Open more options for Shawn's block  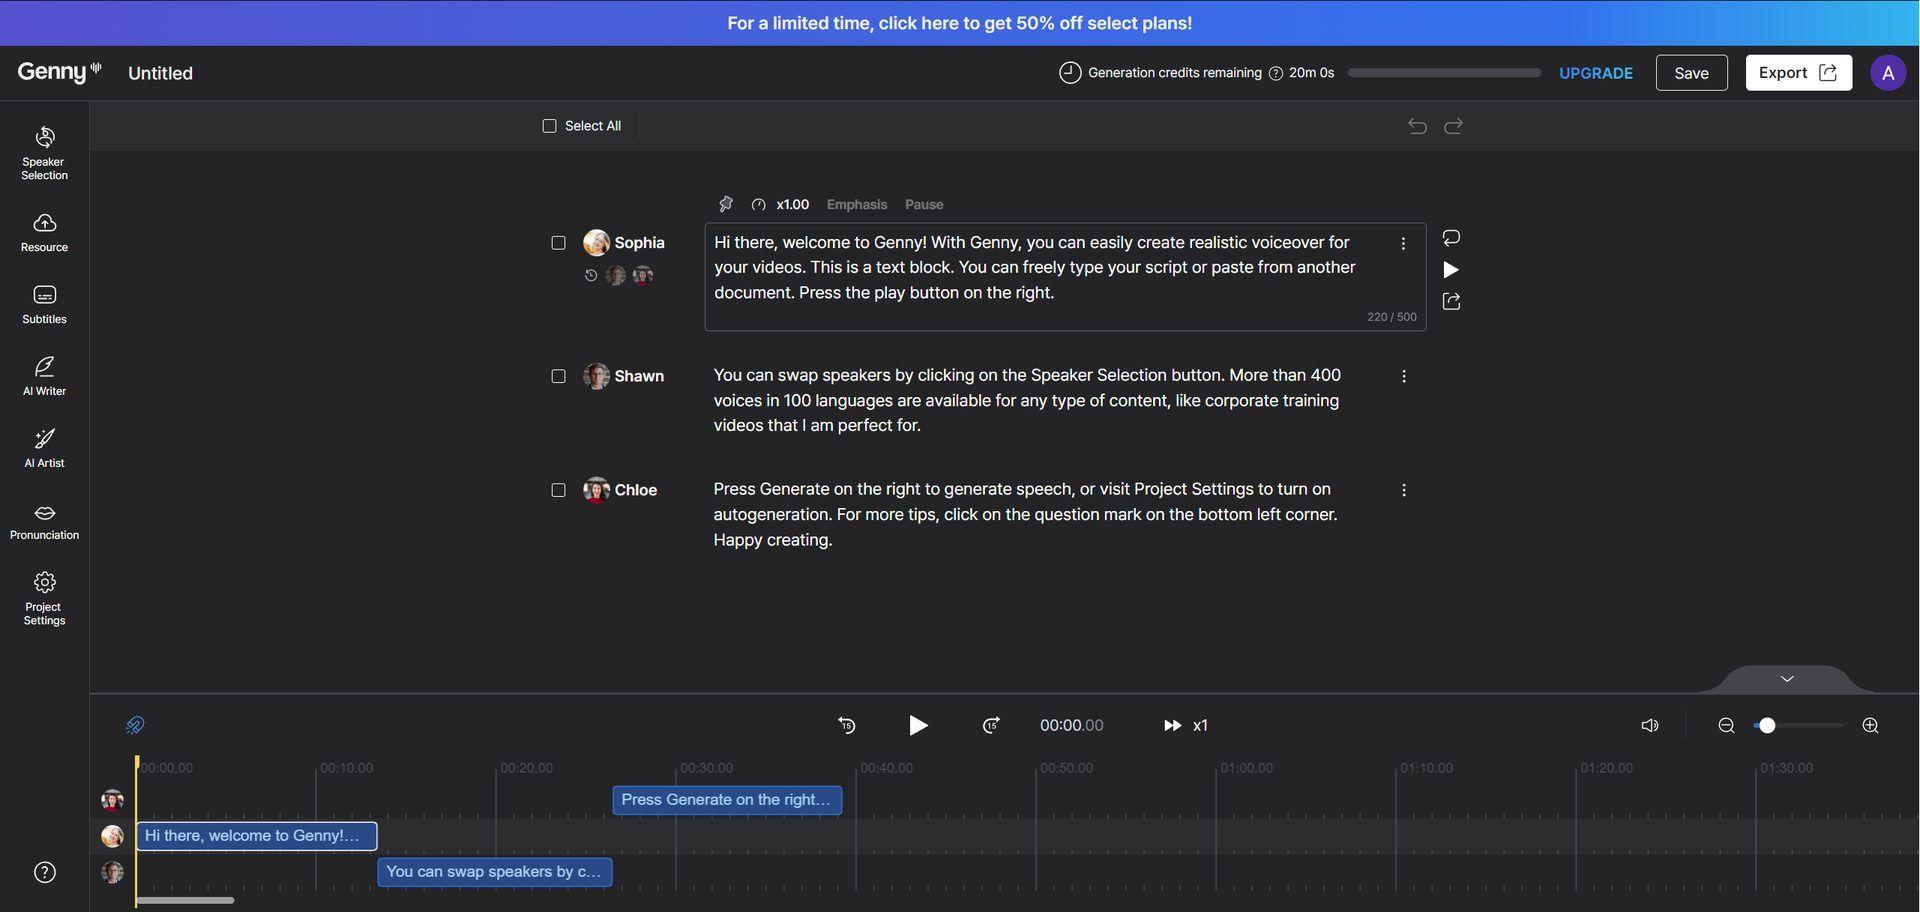(x=1404, y=376)
